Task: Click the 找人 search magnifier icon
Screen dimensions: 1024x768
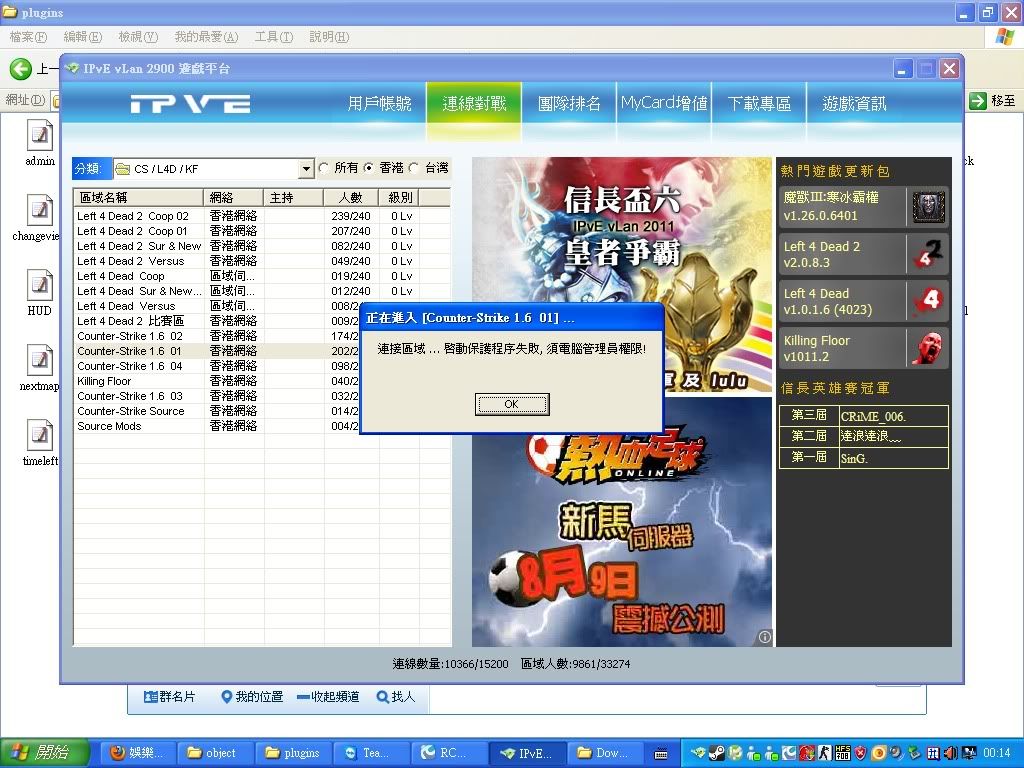Action: coord(382,697)
